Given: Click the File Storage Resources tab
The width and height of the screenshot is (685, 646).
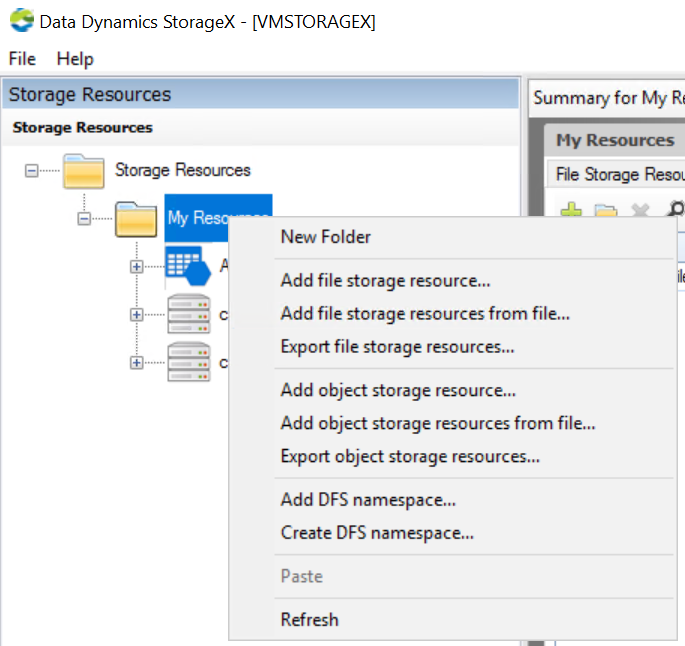Looking at the screenshot, I should tap(617, 174).
